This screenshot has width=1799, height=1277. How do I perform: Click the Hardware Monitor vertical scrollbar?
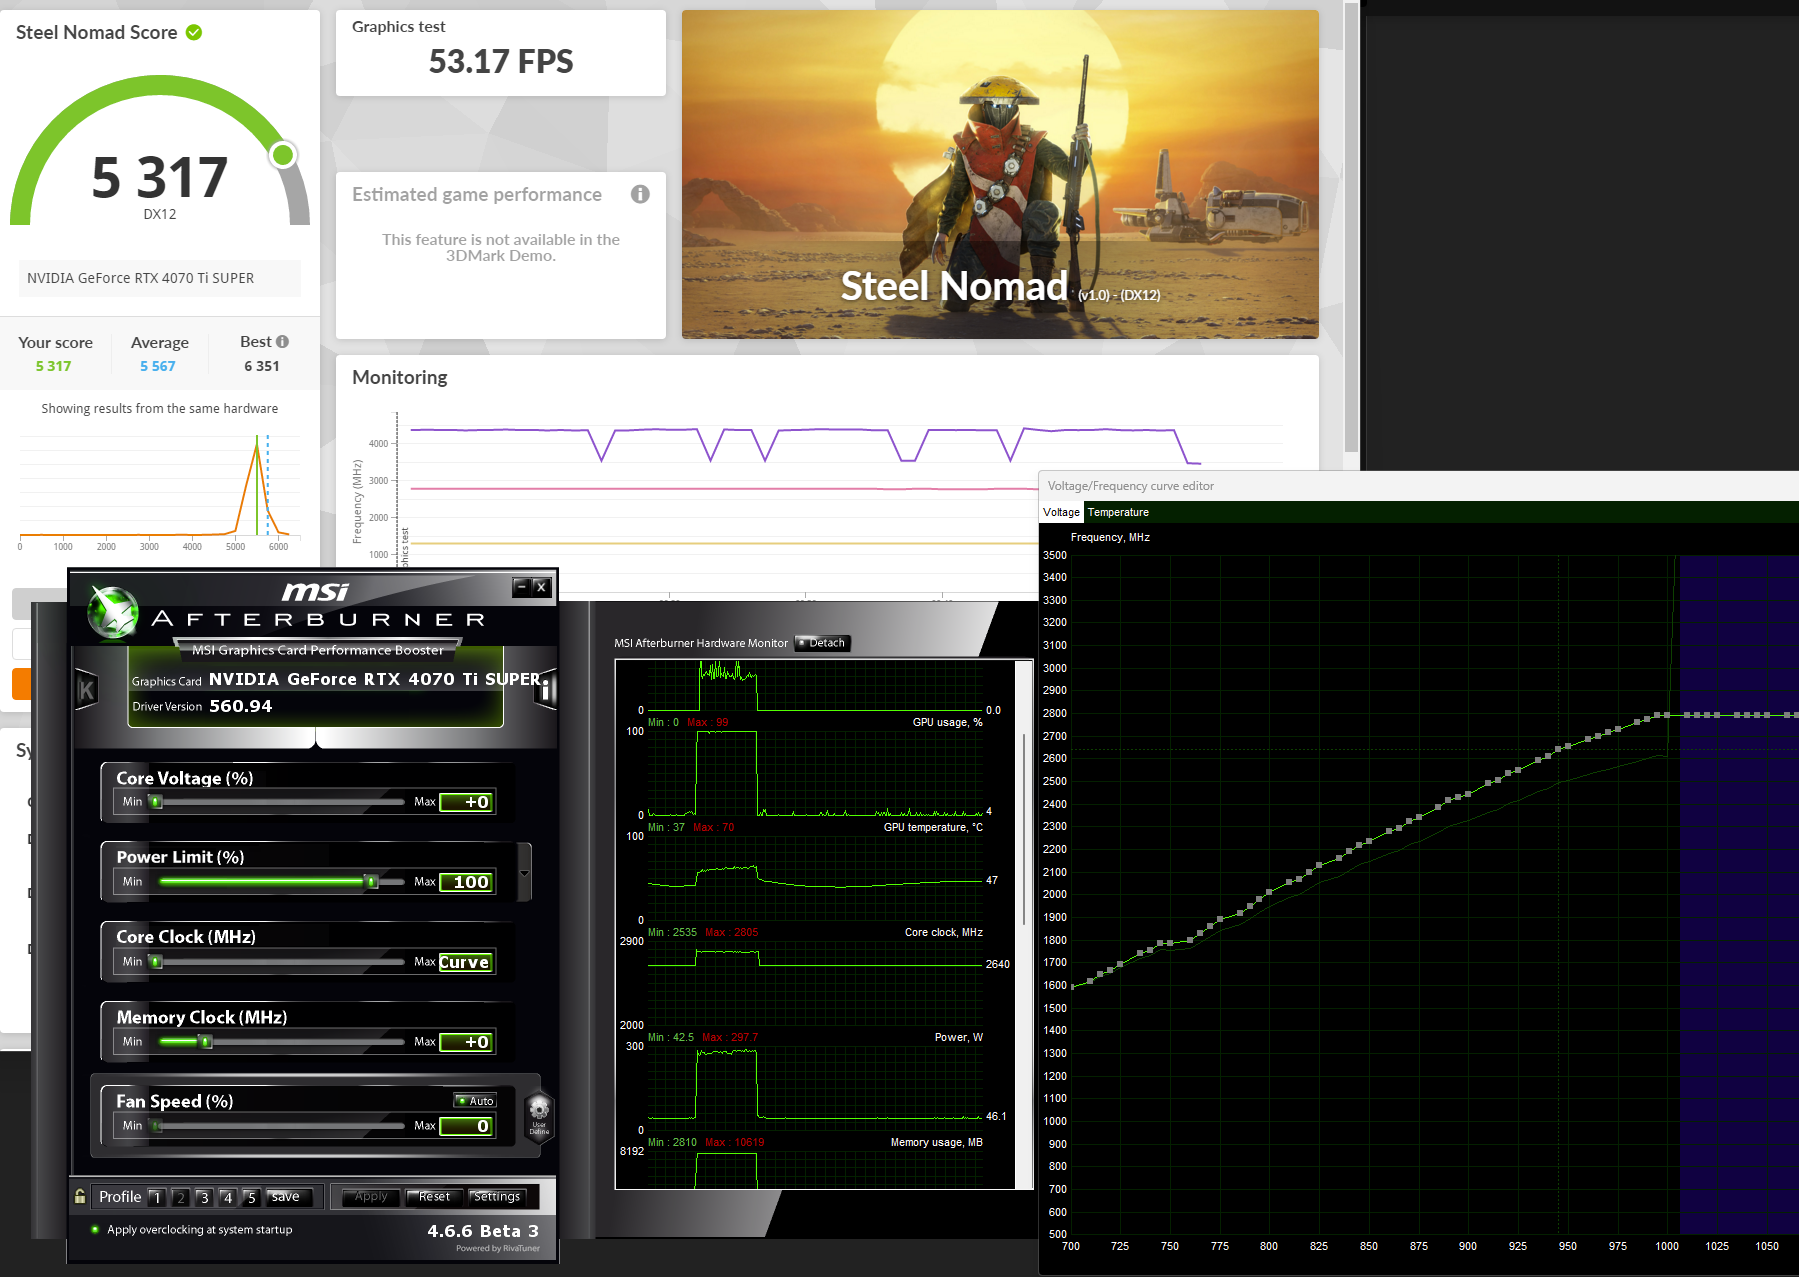coord(1024,830)
